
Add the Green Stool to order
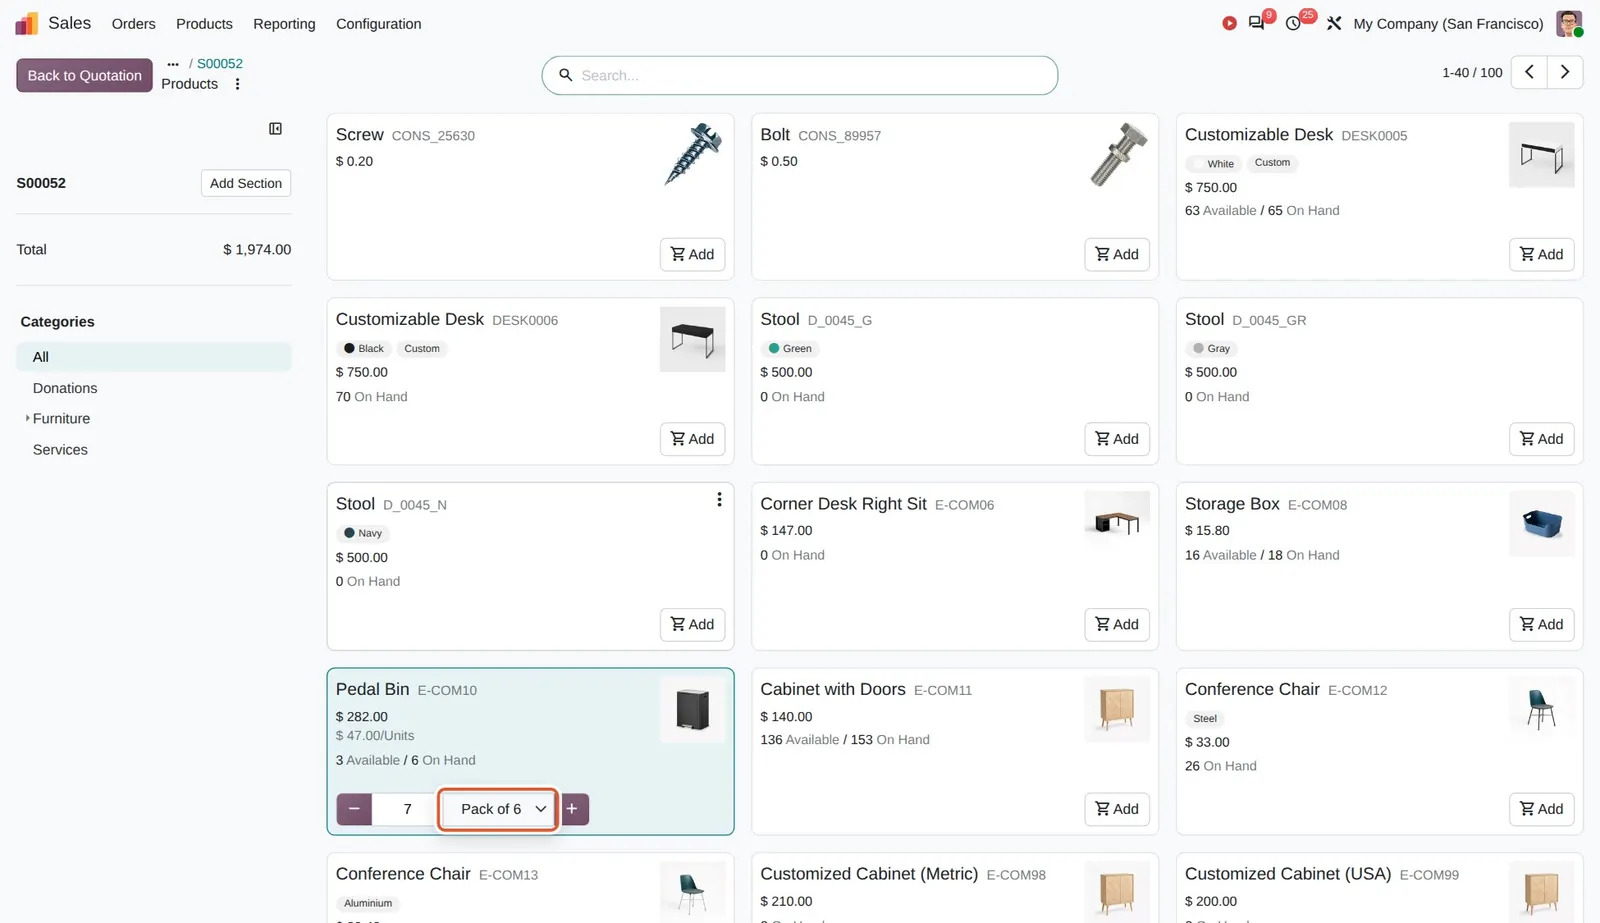click(1117, 439)
